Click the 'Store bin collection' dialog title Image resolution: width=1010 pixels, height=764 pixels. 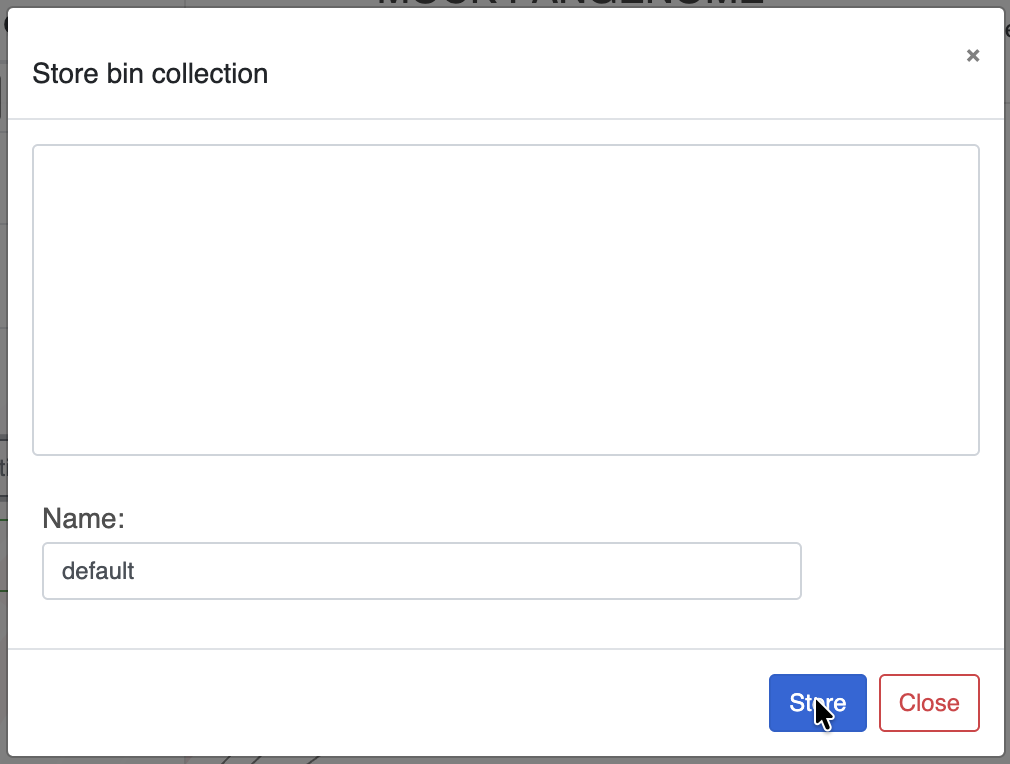pos(150,73)
